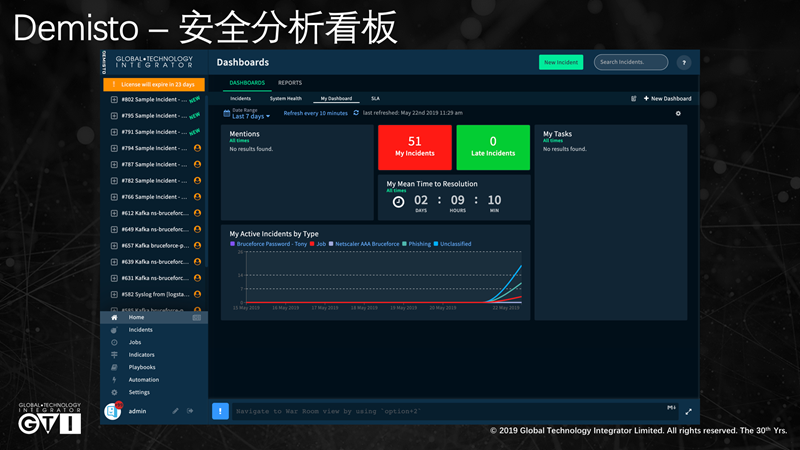Screen dimensions: 800x450
Task: Click the logout icon beside admin
Action: click(x=190, y=411)
